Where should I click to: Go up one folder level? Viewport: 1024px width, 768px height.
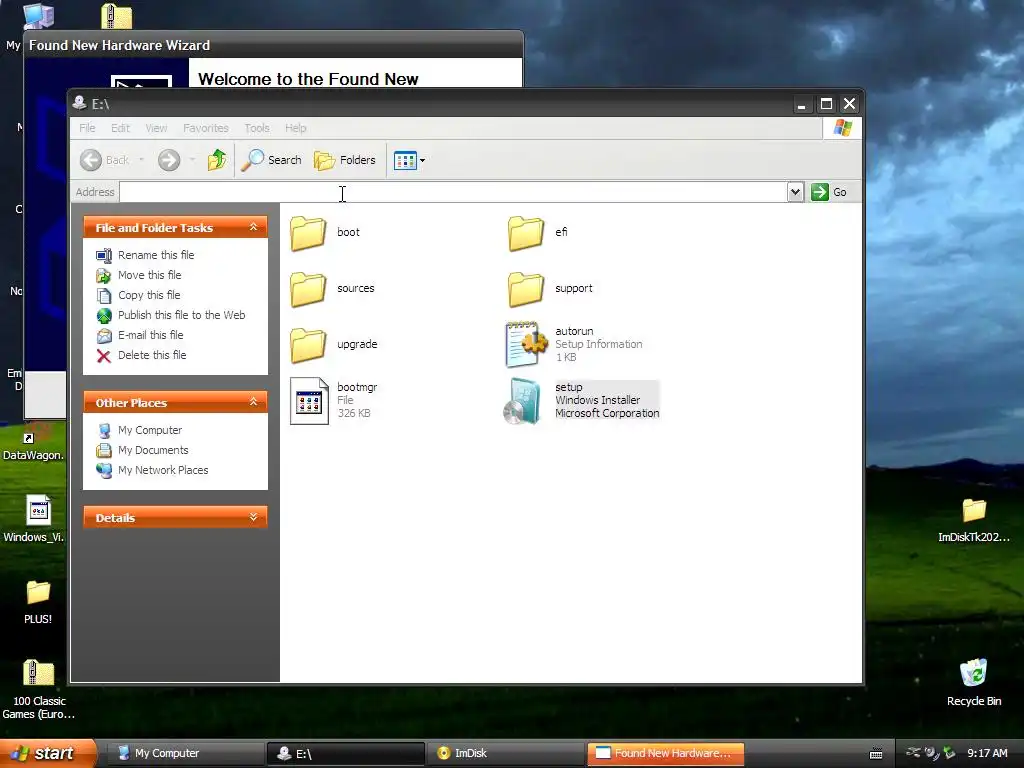(x=217, y=160)
